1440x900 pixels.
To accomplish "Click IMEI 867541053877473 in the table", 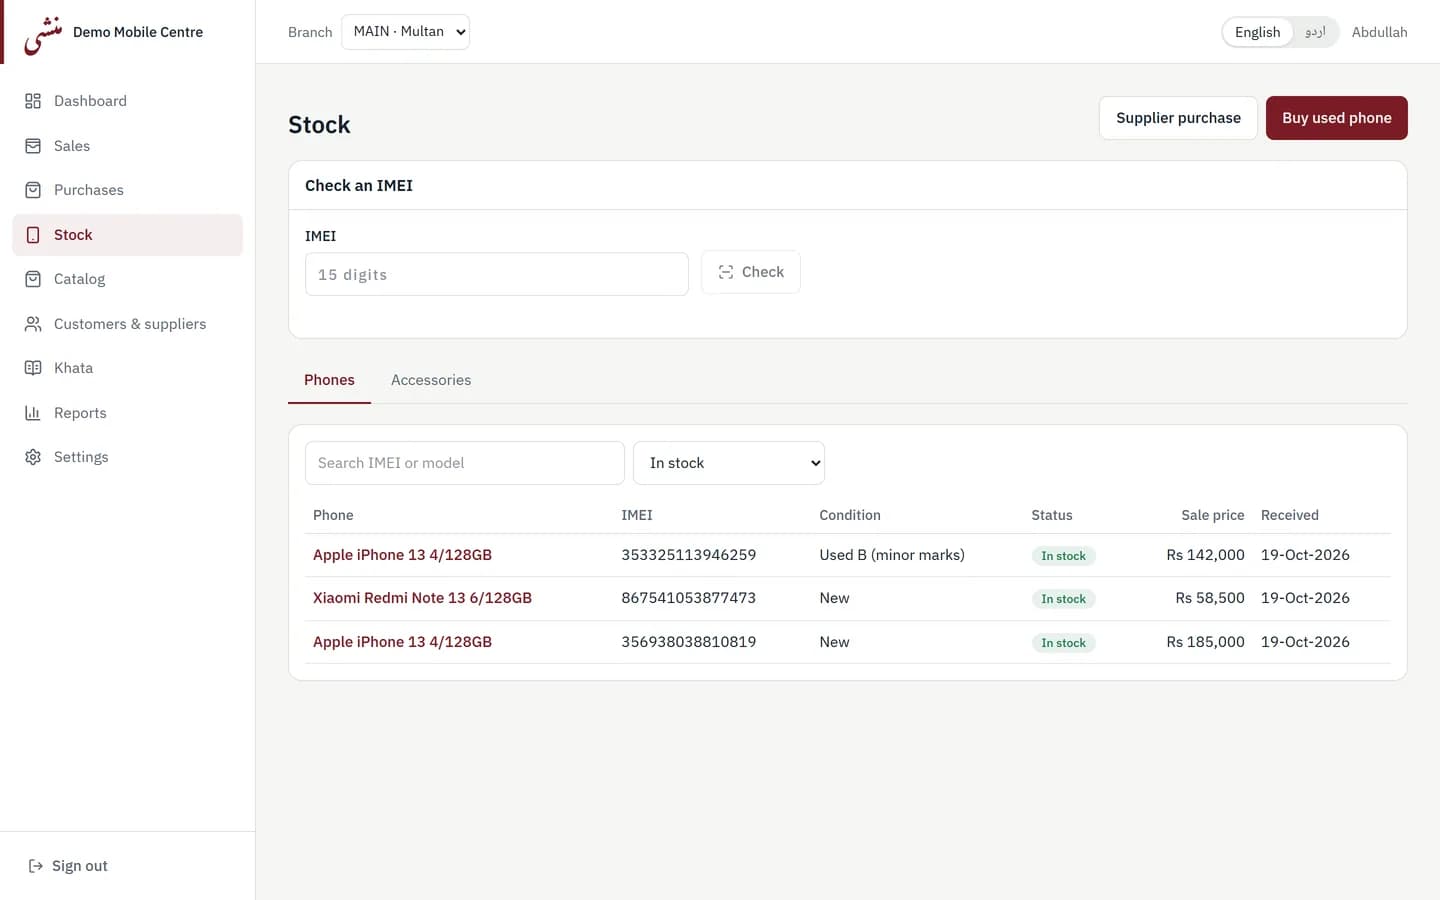I will click(688, 598).
